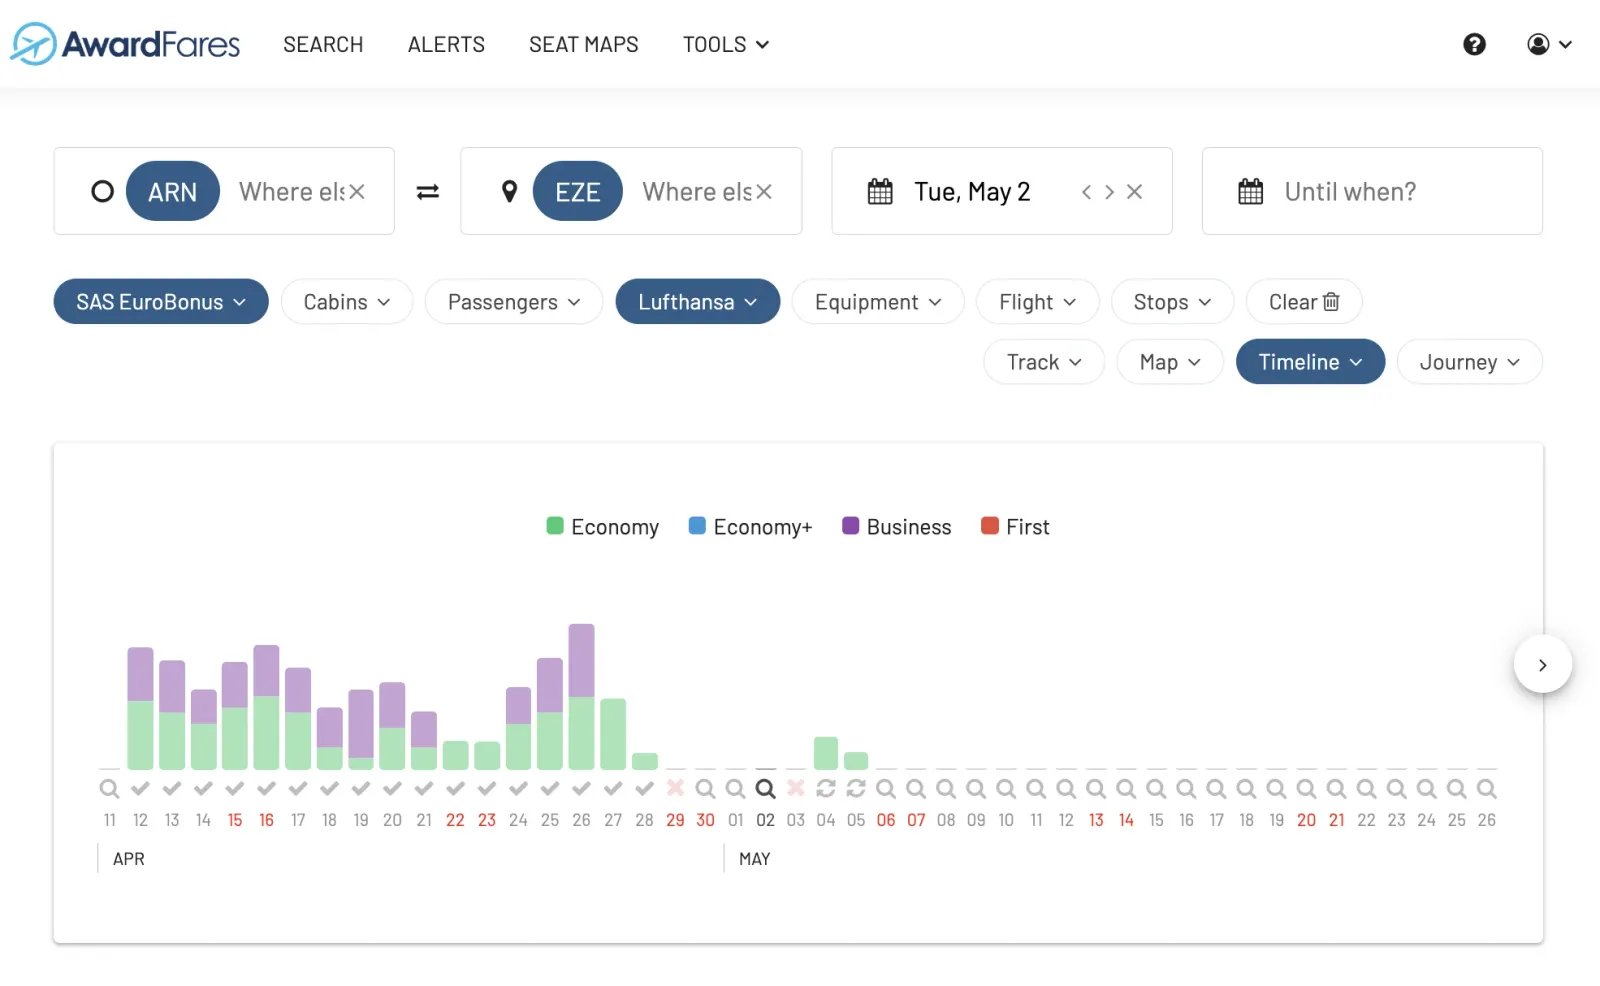Open the Track dropdown
Image resolution: width=1600 pixels, height=986 pixels.
[x=1044, y=361]
